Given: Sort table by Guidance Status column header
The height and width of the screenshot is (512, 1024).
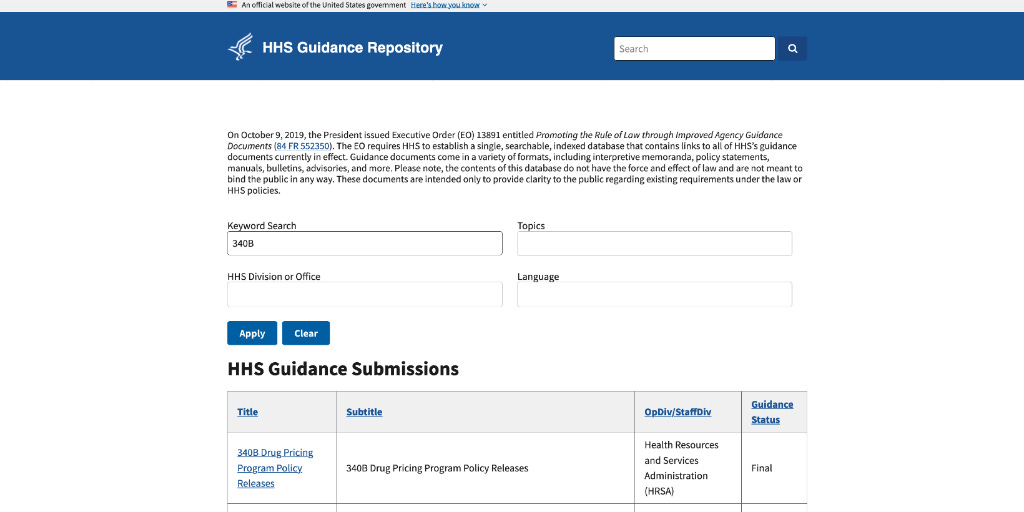Looking at the screenshot, I should [x=772, y=412].
